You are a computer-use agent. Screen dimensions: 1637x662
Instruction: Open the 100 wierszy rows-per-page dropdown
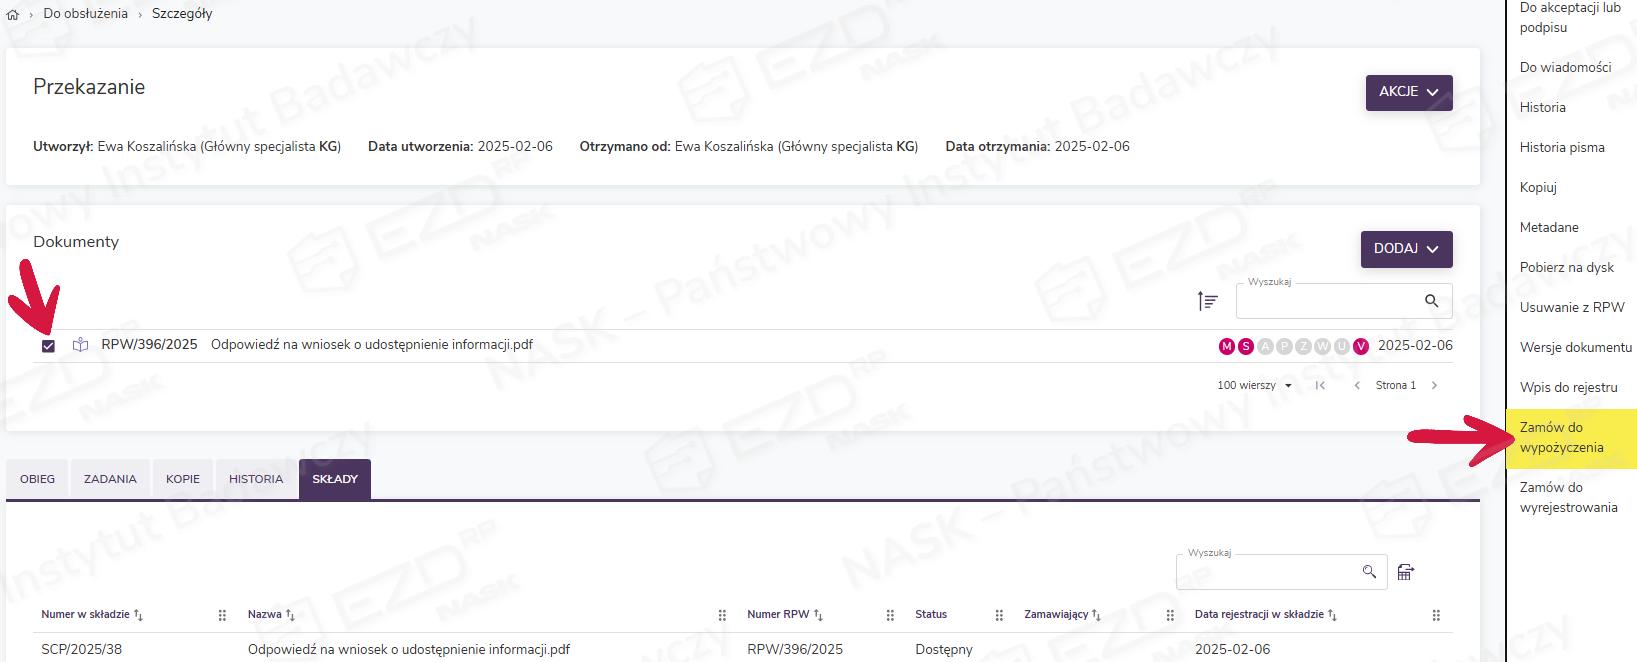point(1254,386)
